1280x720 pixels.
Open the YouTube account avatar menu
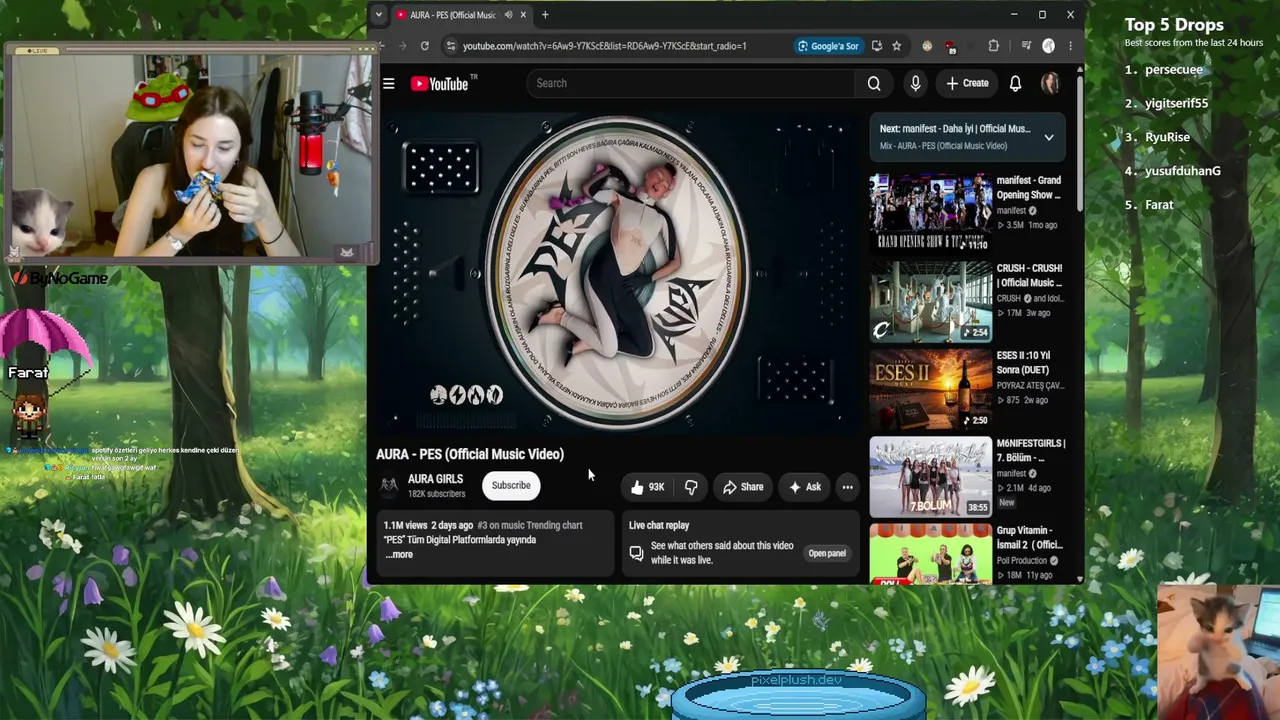point(1049,84)
